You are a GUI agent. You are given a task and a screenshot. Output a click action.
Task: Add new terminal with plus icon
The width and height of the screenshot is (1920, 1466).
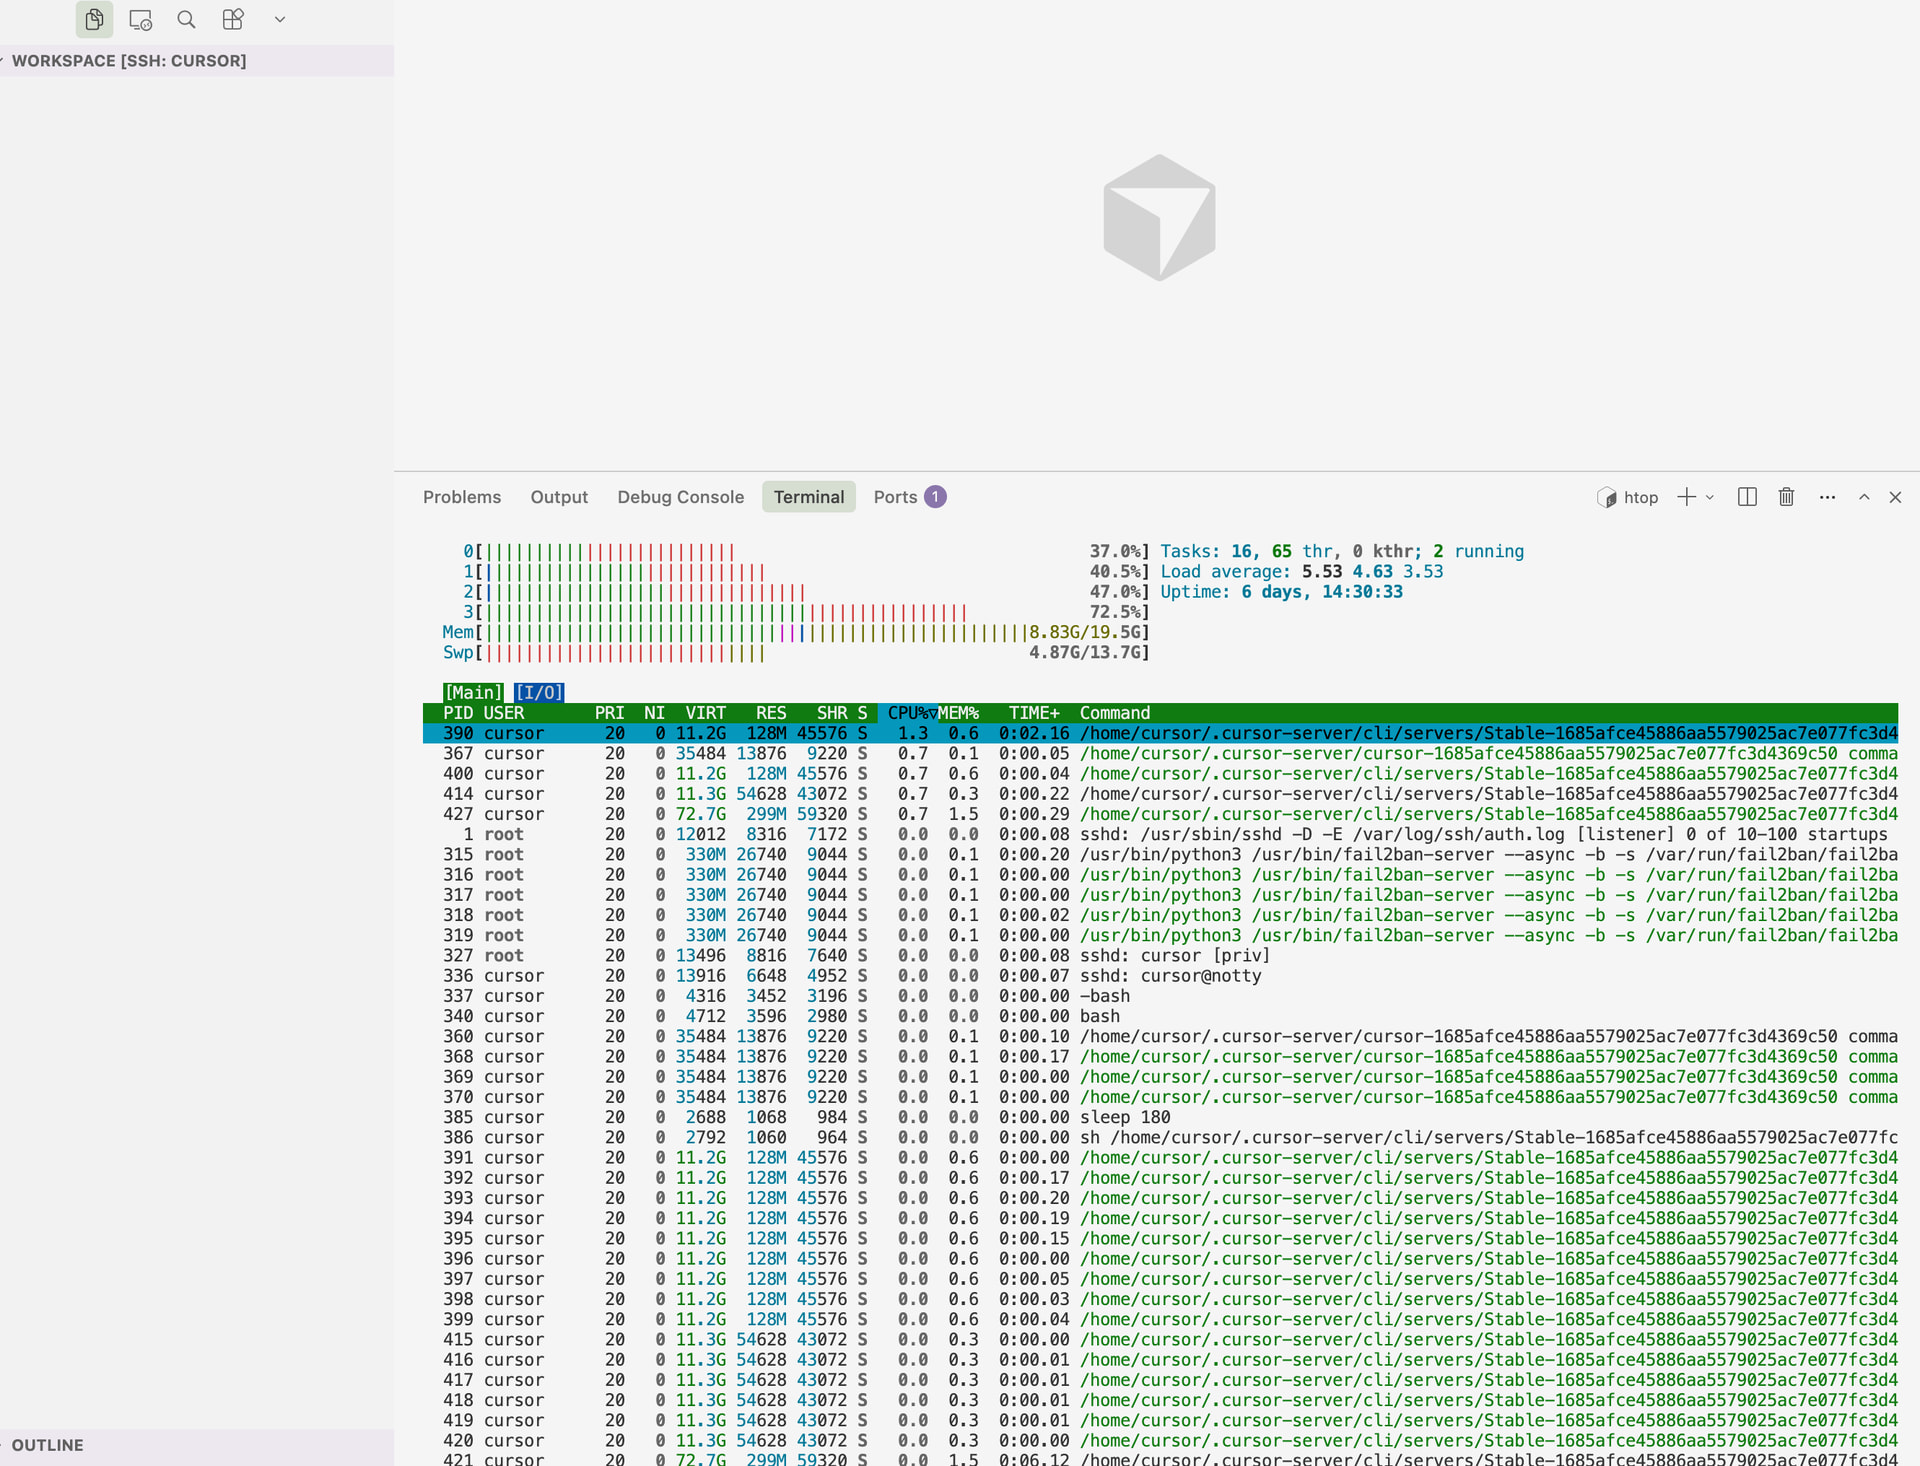(1686, 497)
